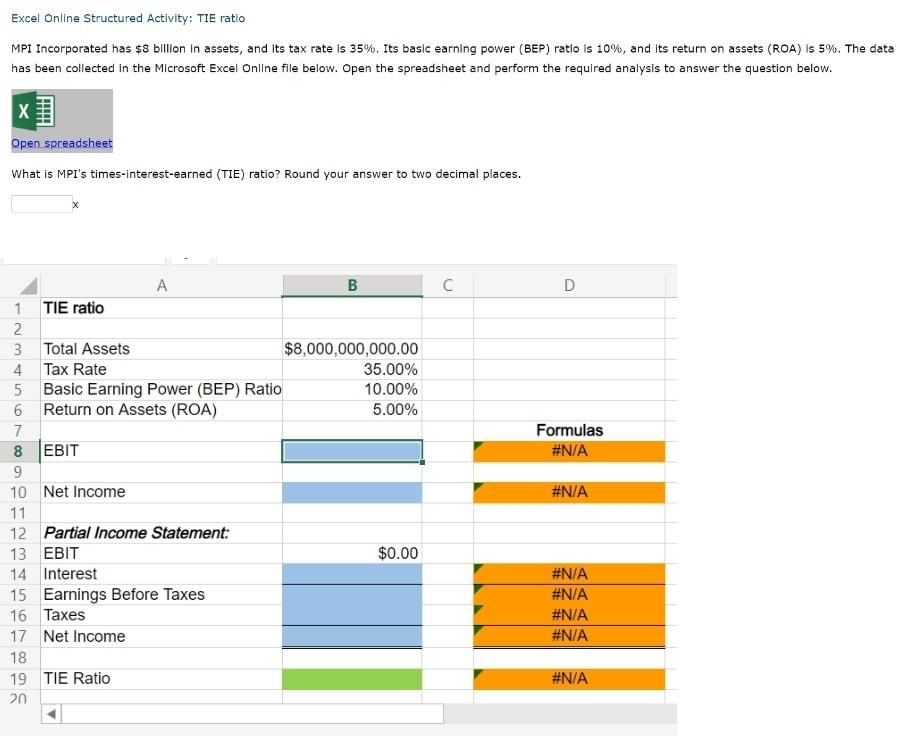Select the Tax Rate 35.00% cell

352,369
